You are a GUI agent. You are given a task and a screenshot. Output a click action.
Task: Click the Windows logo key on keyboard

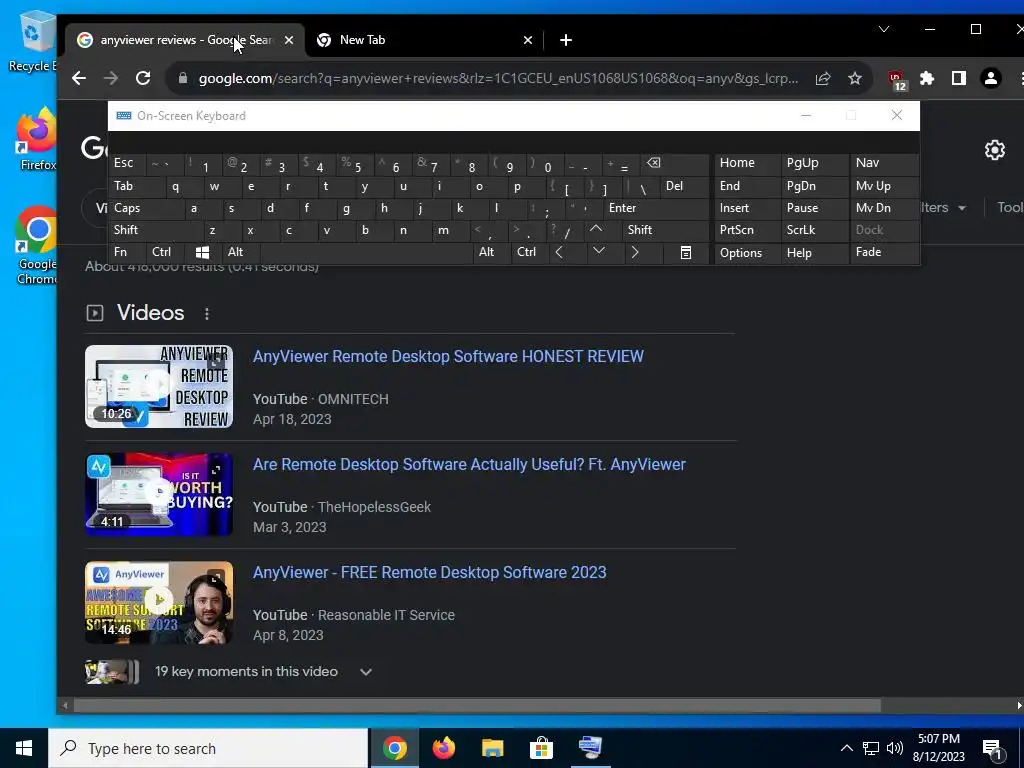[x=202, y=253]
